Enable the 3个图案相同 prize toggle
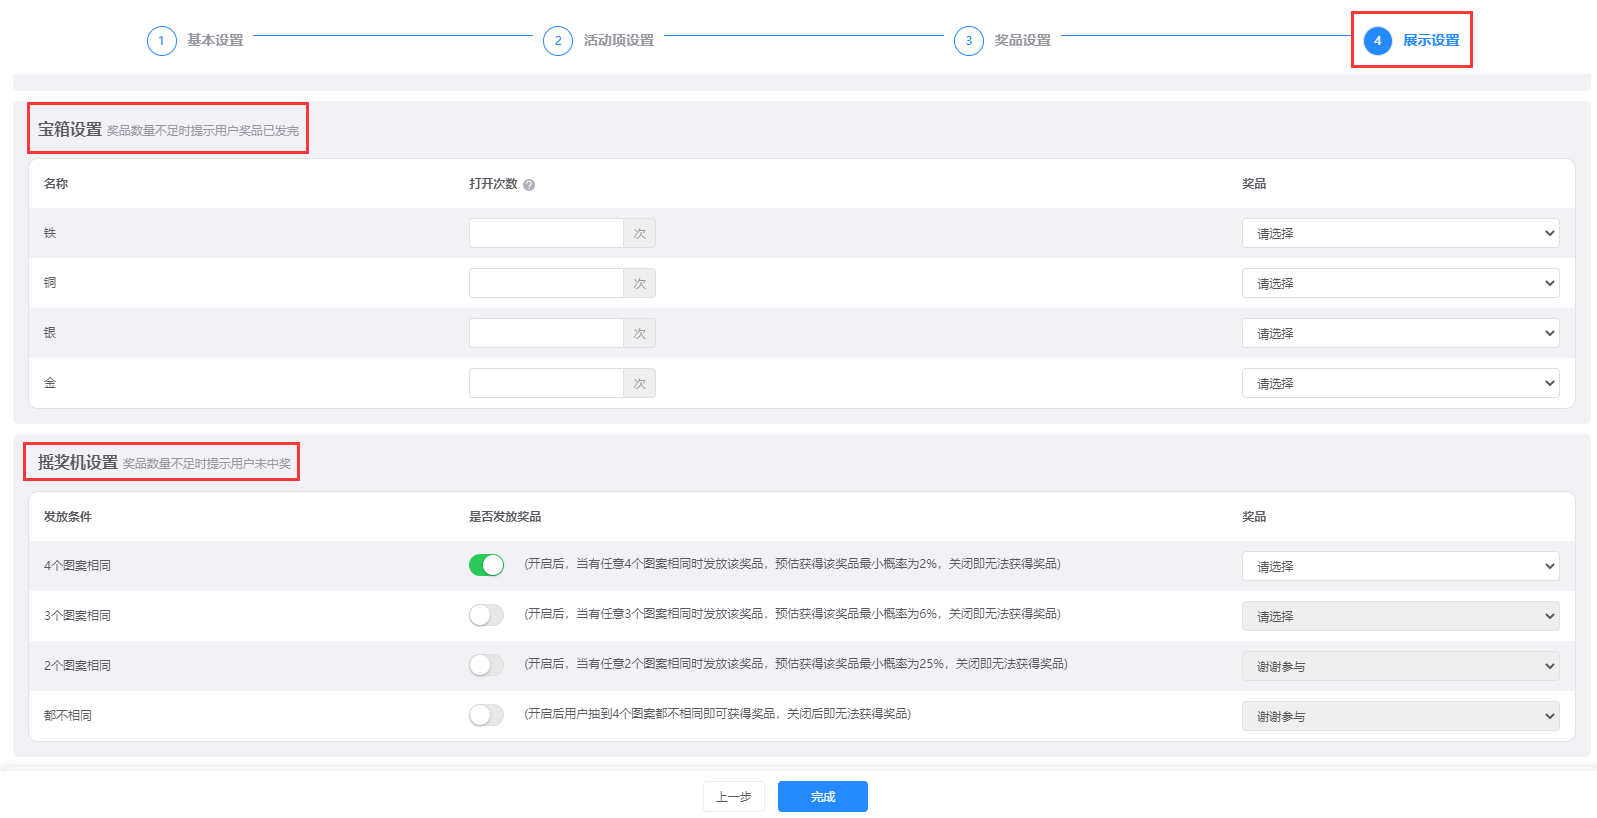 (x=486, y=615)
